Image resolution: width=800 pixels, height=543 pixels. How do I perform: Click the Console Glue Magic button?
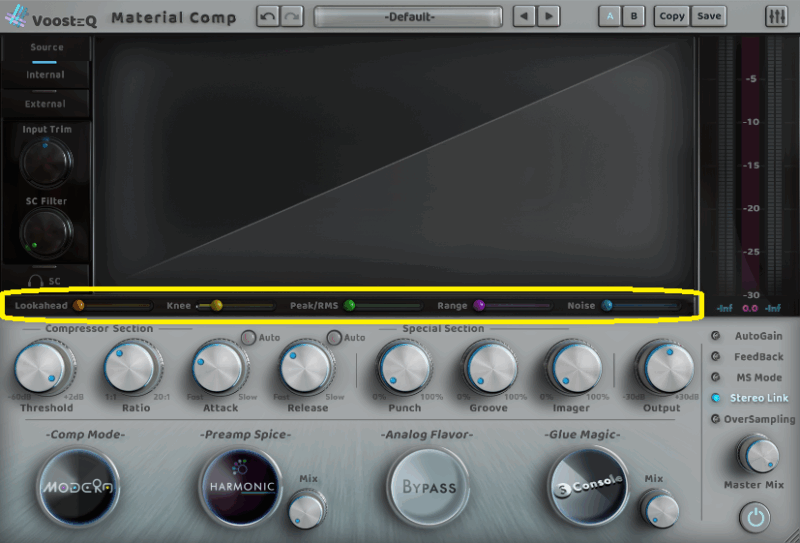pos(588,485)
